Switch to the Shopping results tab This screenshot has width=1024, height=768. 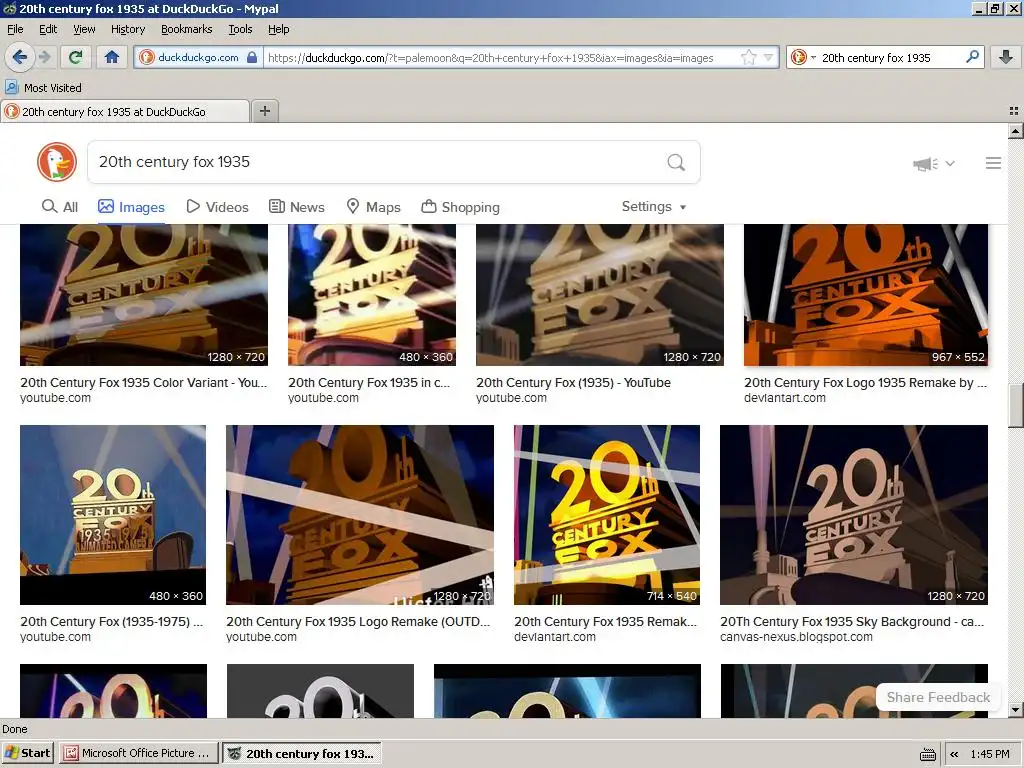(x=460, y=207)
